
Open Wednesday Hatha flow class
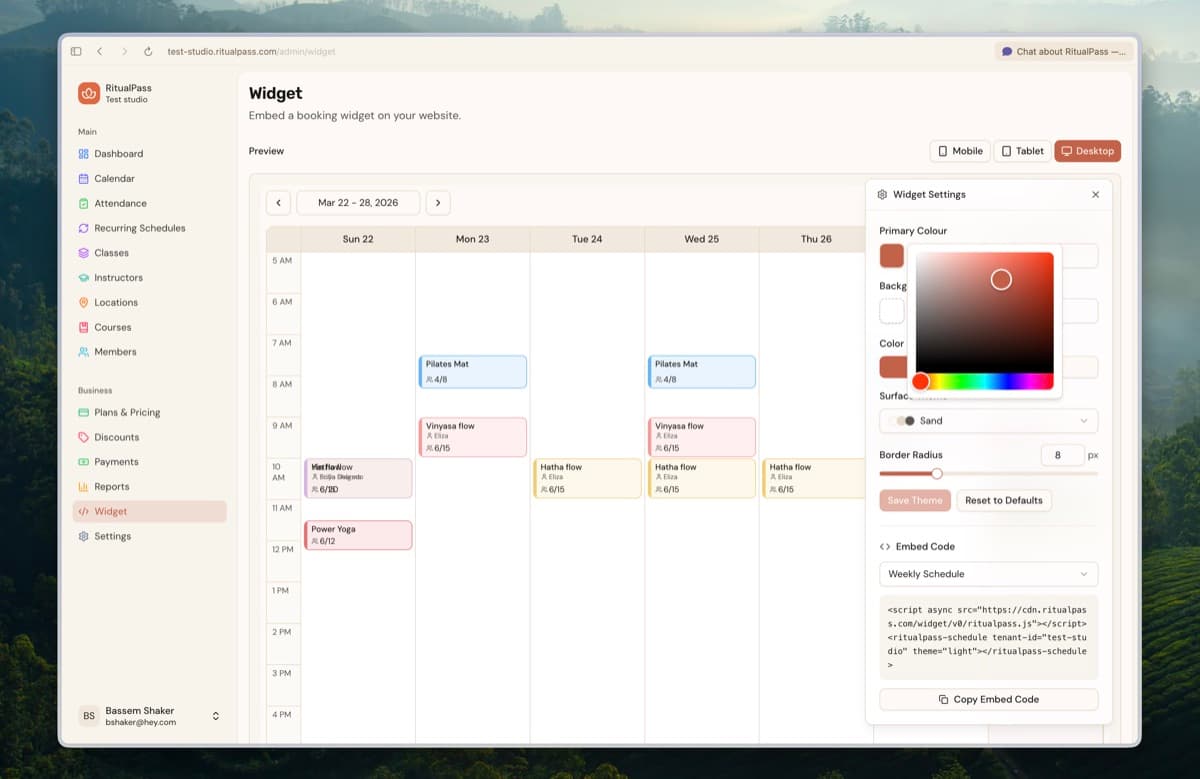click(703, 478)
